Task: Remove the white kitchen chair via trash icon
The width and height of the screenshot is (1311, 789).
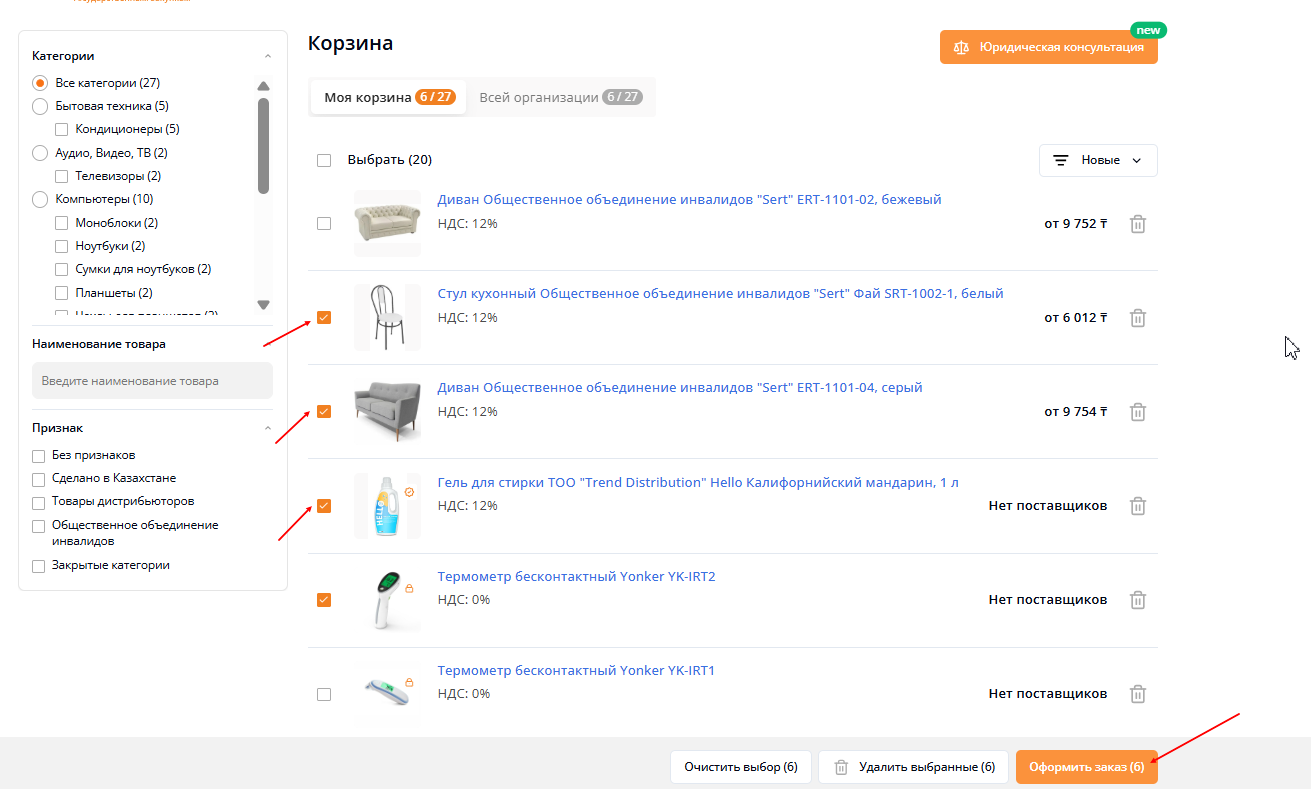Action: (1137, 318)
